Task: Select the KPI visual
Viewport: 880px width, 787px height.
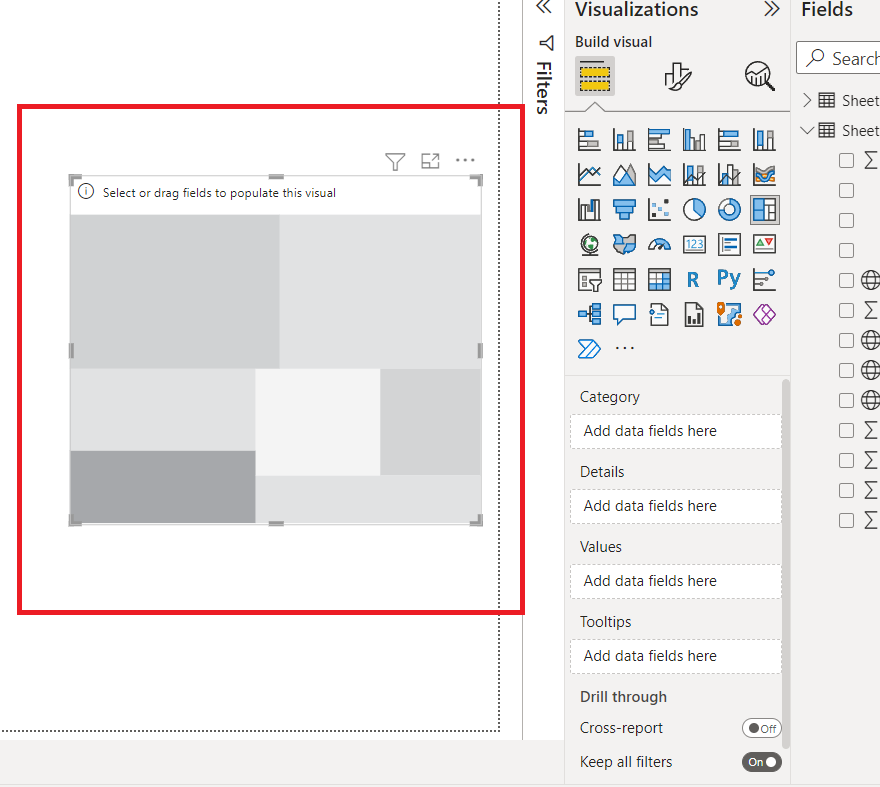Action: (x=764, y=244)
